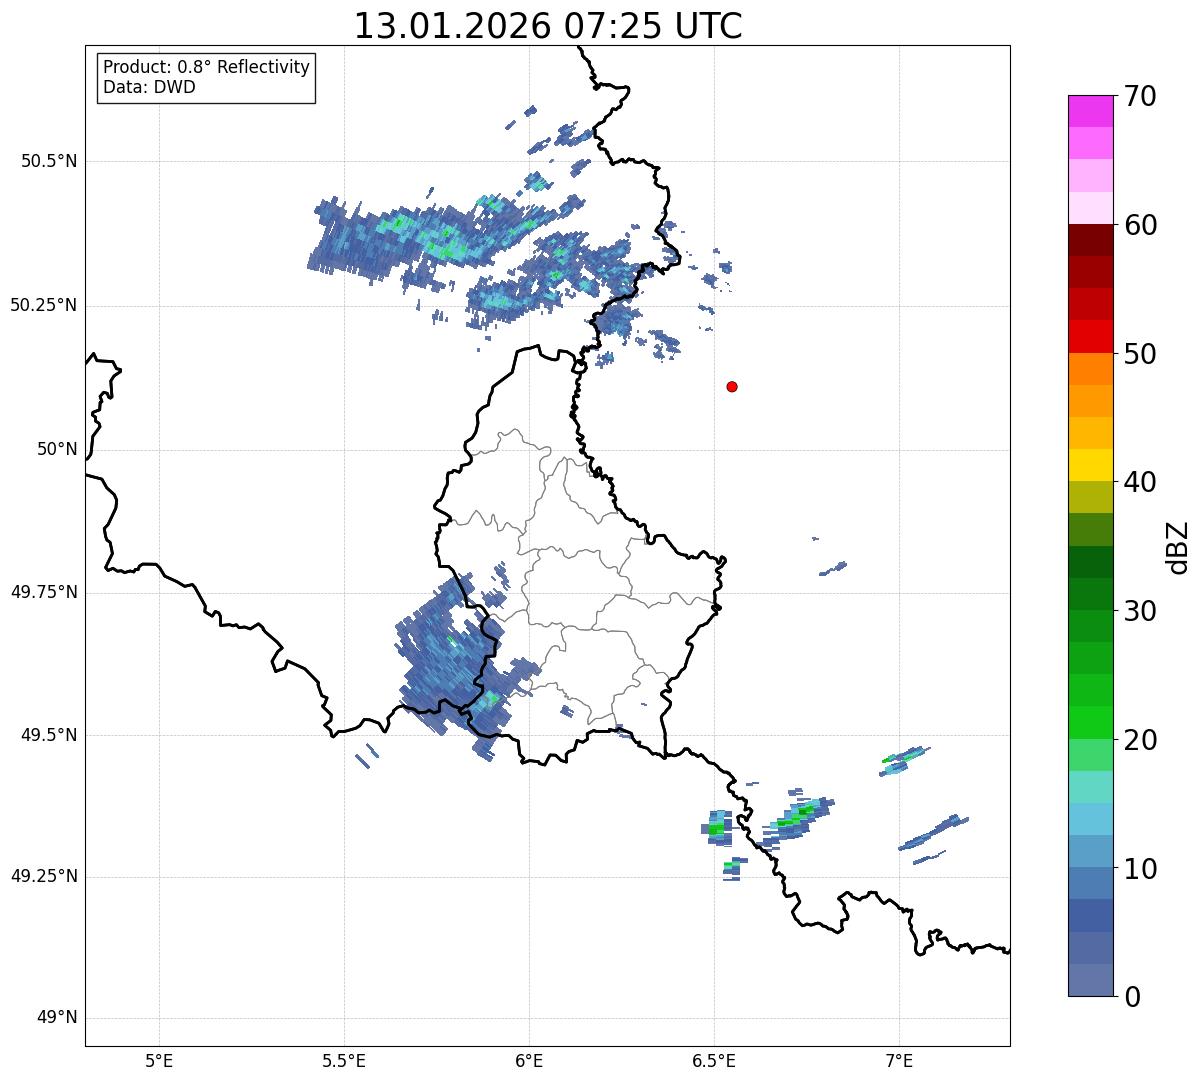Pick the bright yellow swatch above 40 dBZ
1202x1081 pixels.
click(1090, 465)
